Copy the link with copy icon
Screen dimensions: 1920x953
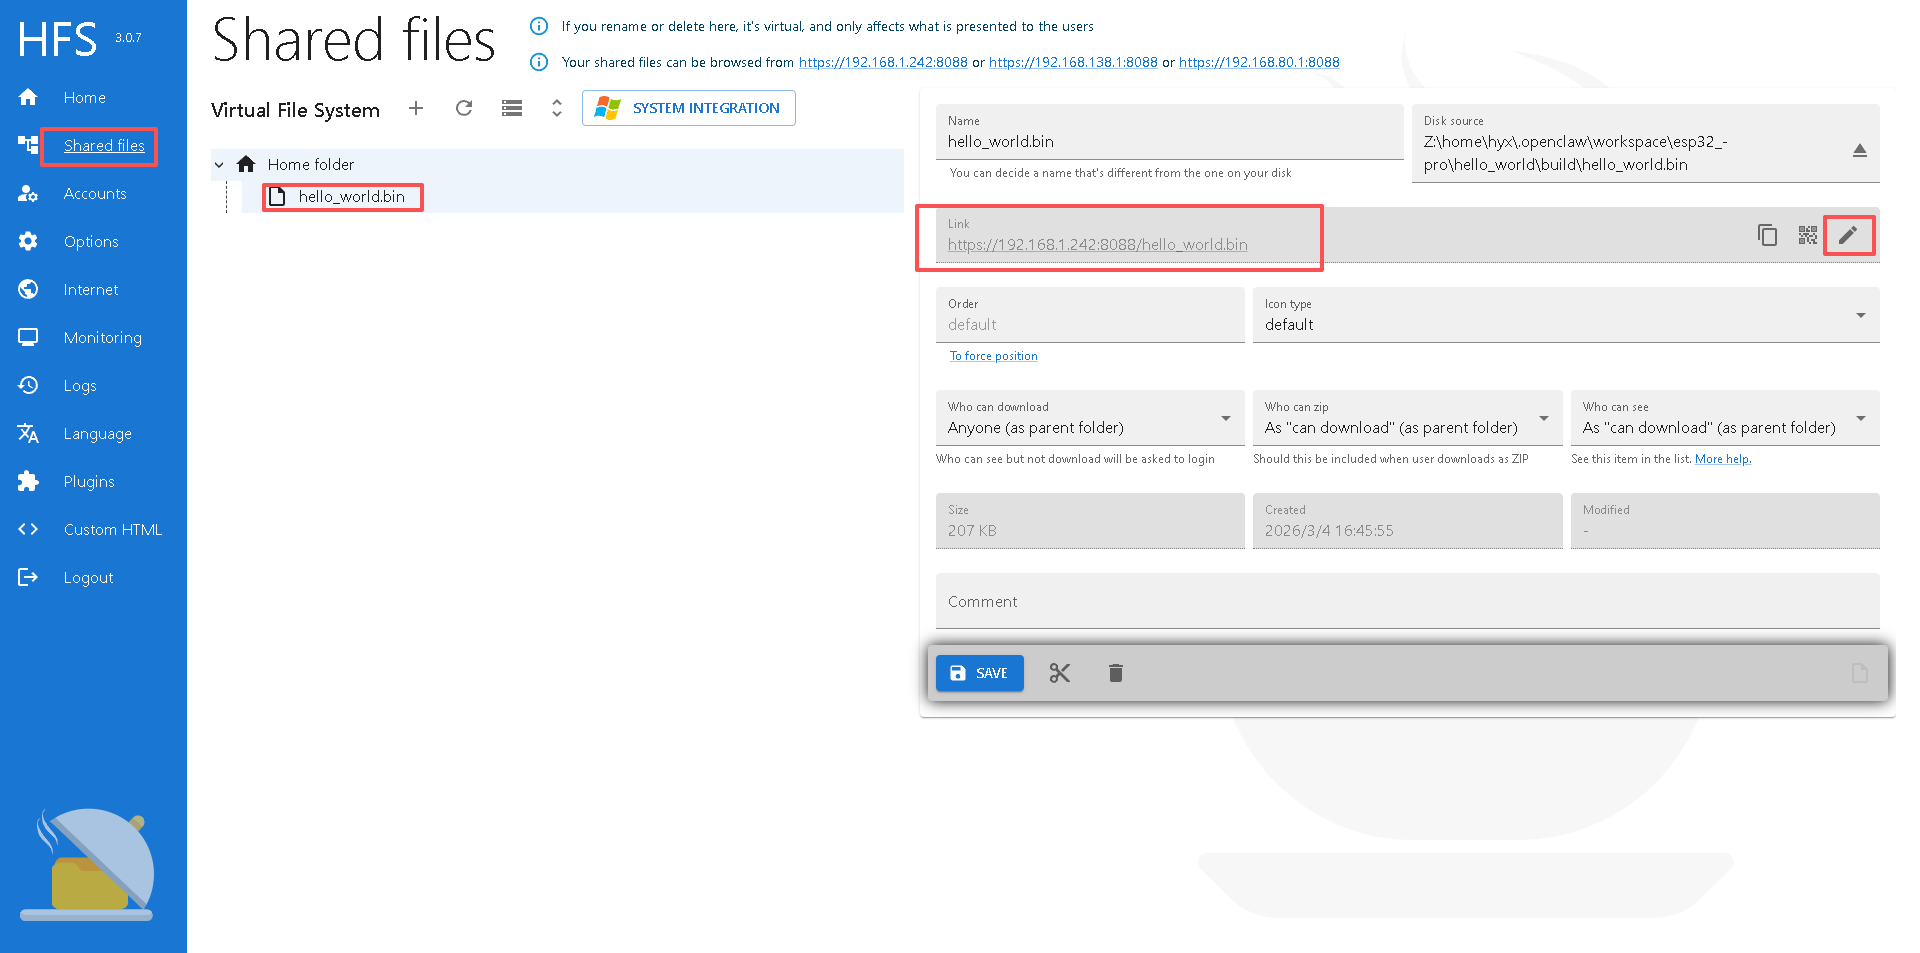pos(1768,235)
